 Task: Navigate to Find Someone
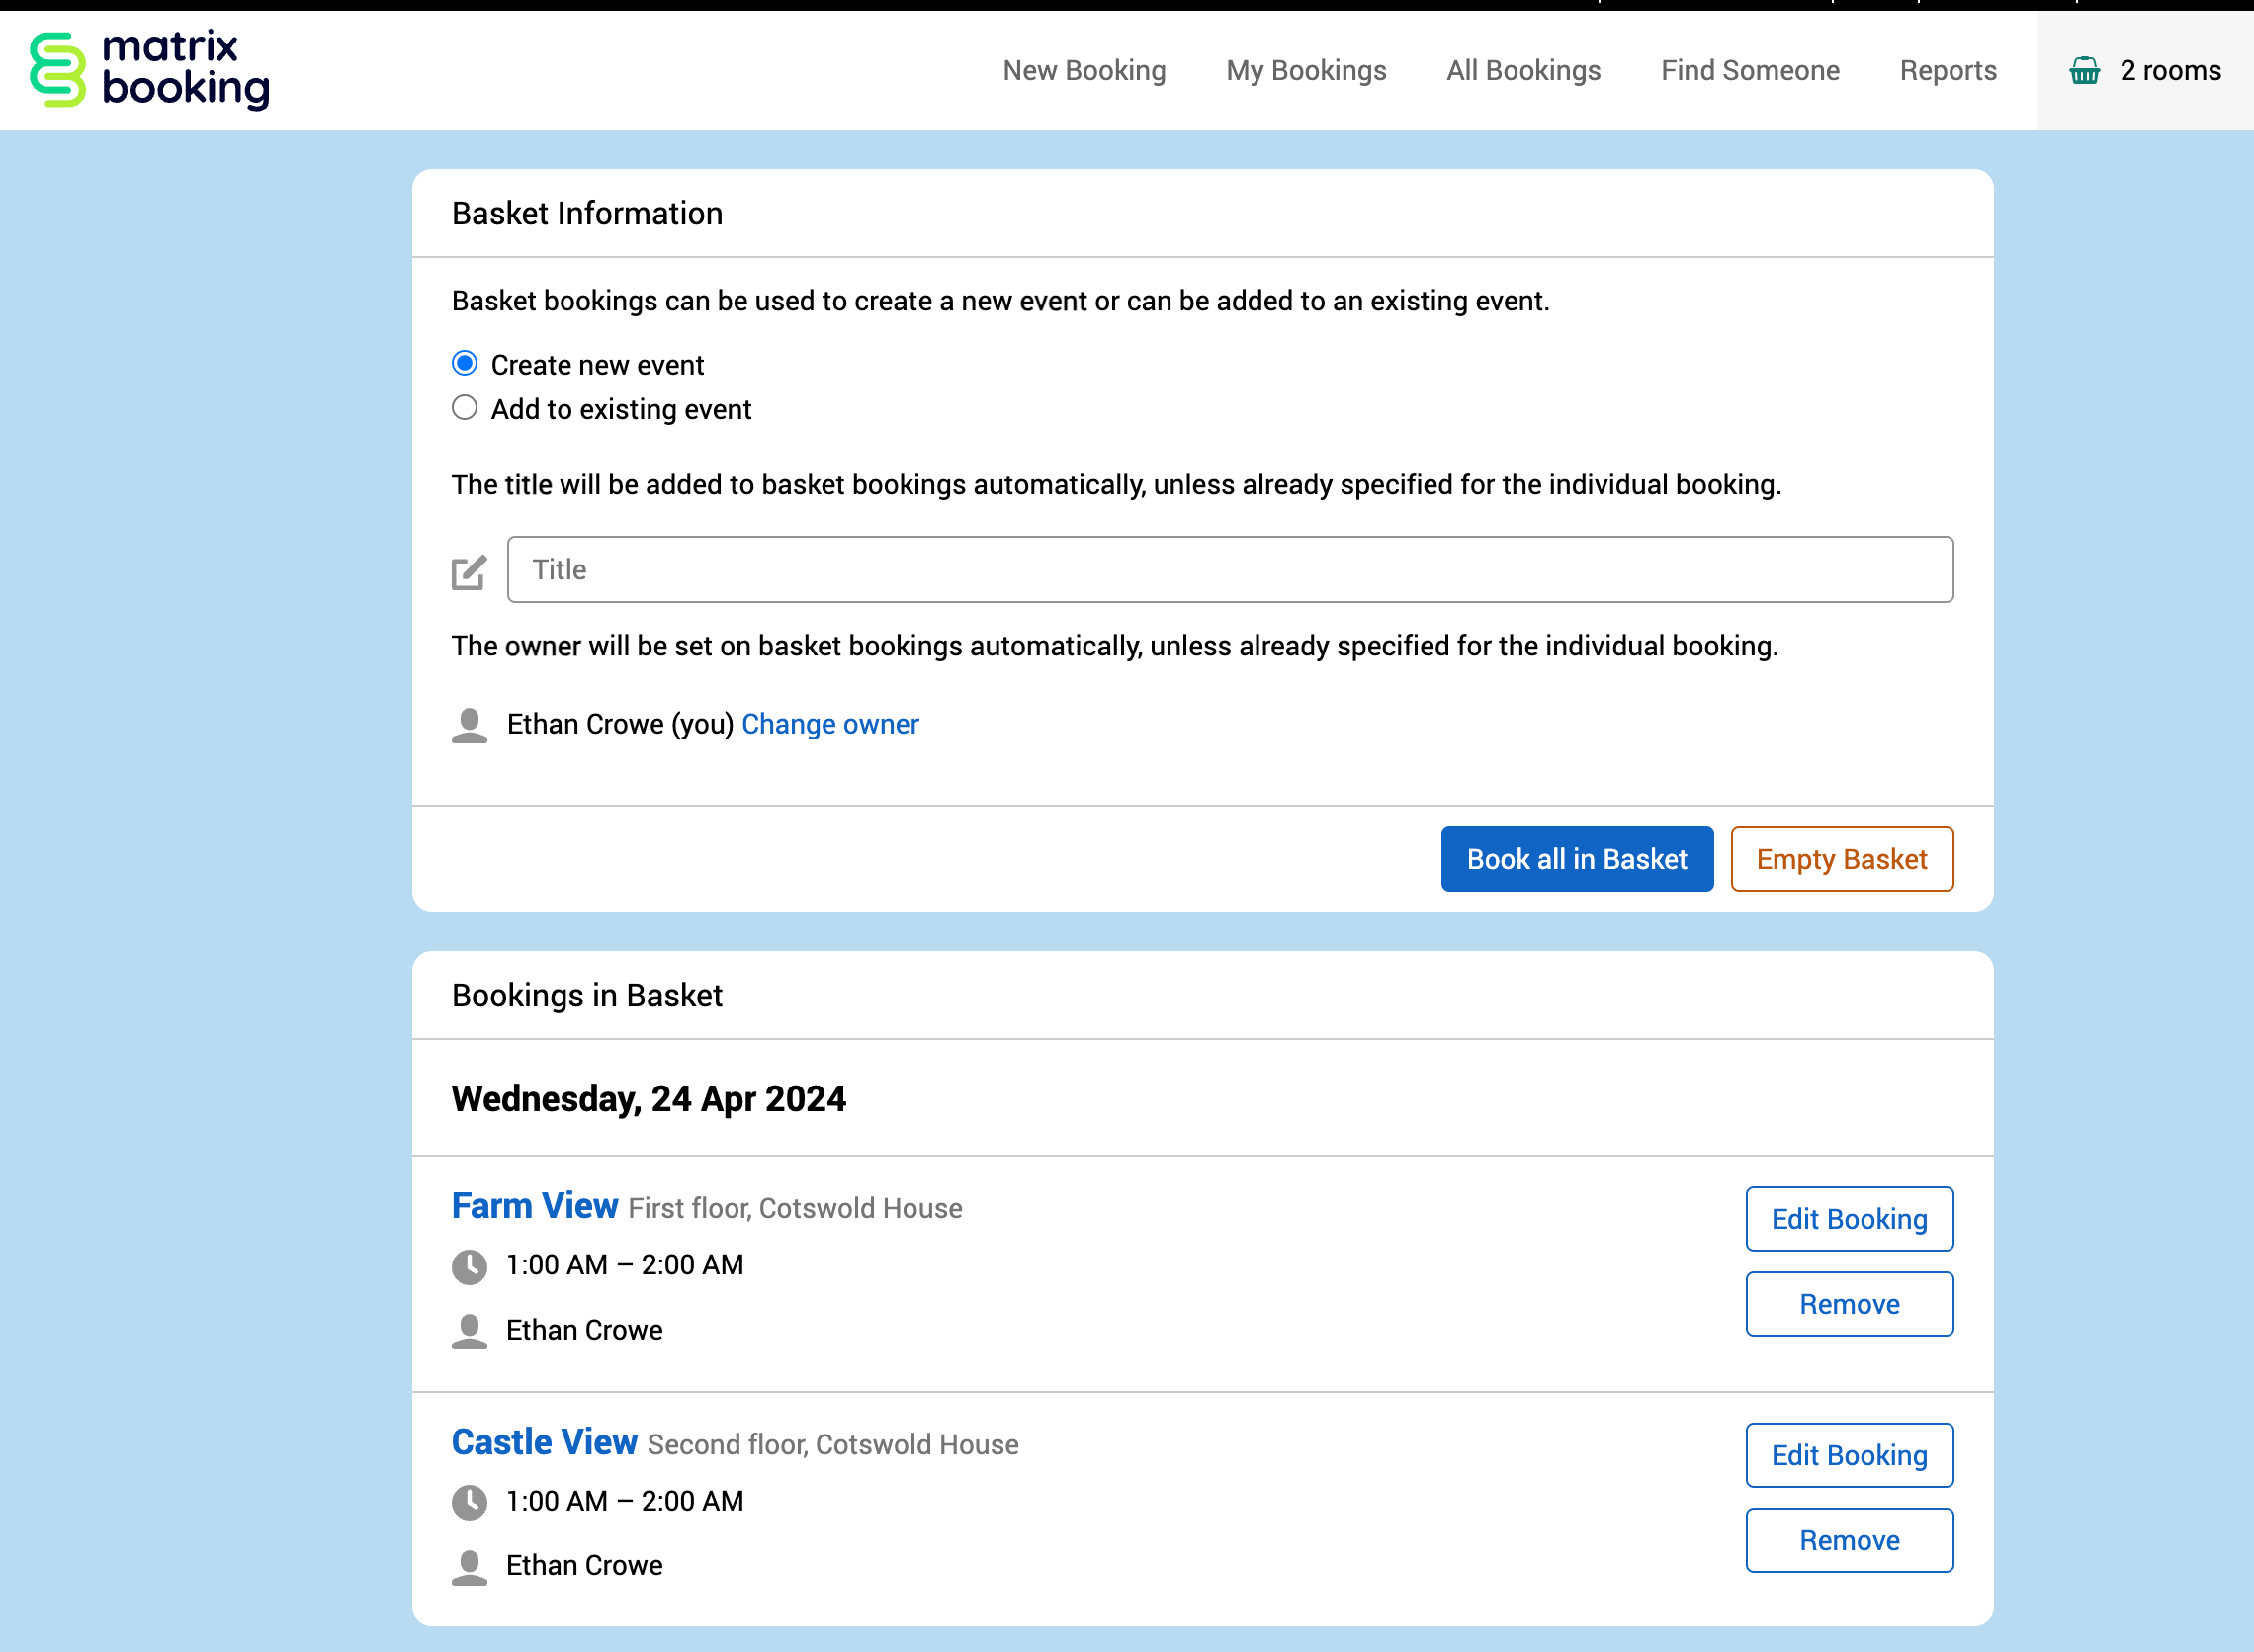pos(1749,70)
